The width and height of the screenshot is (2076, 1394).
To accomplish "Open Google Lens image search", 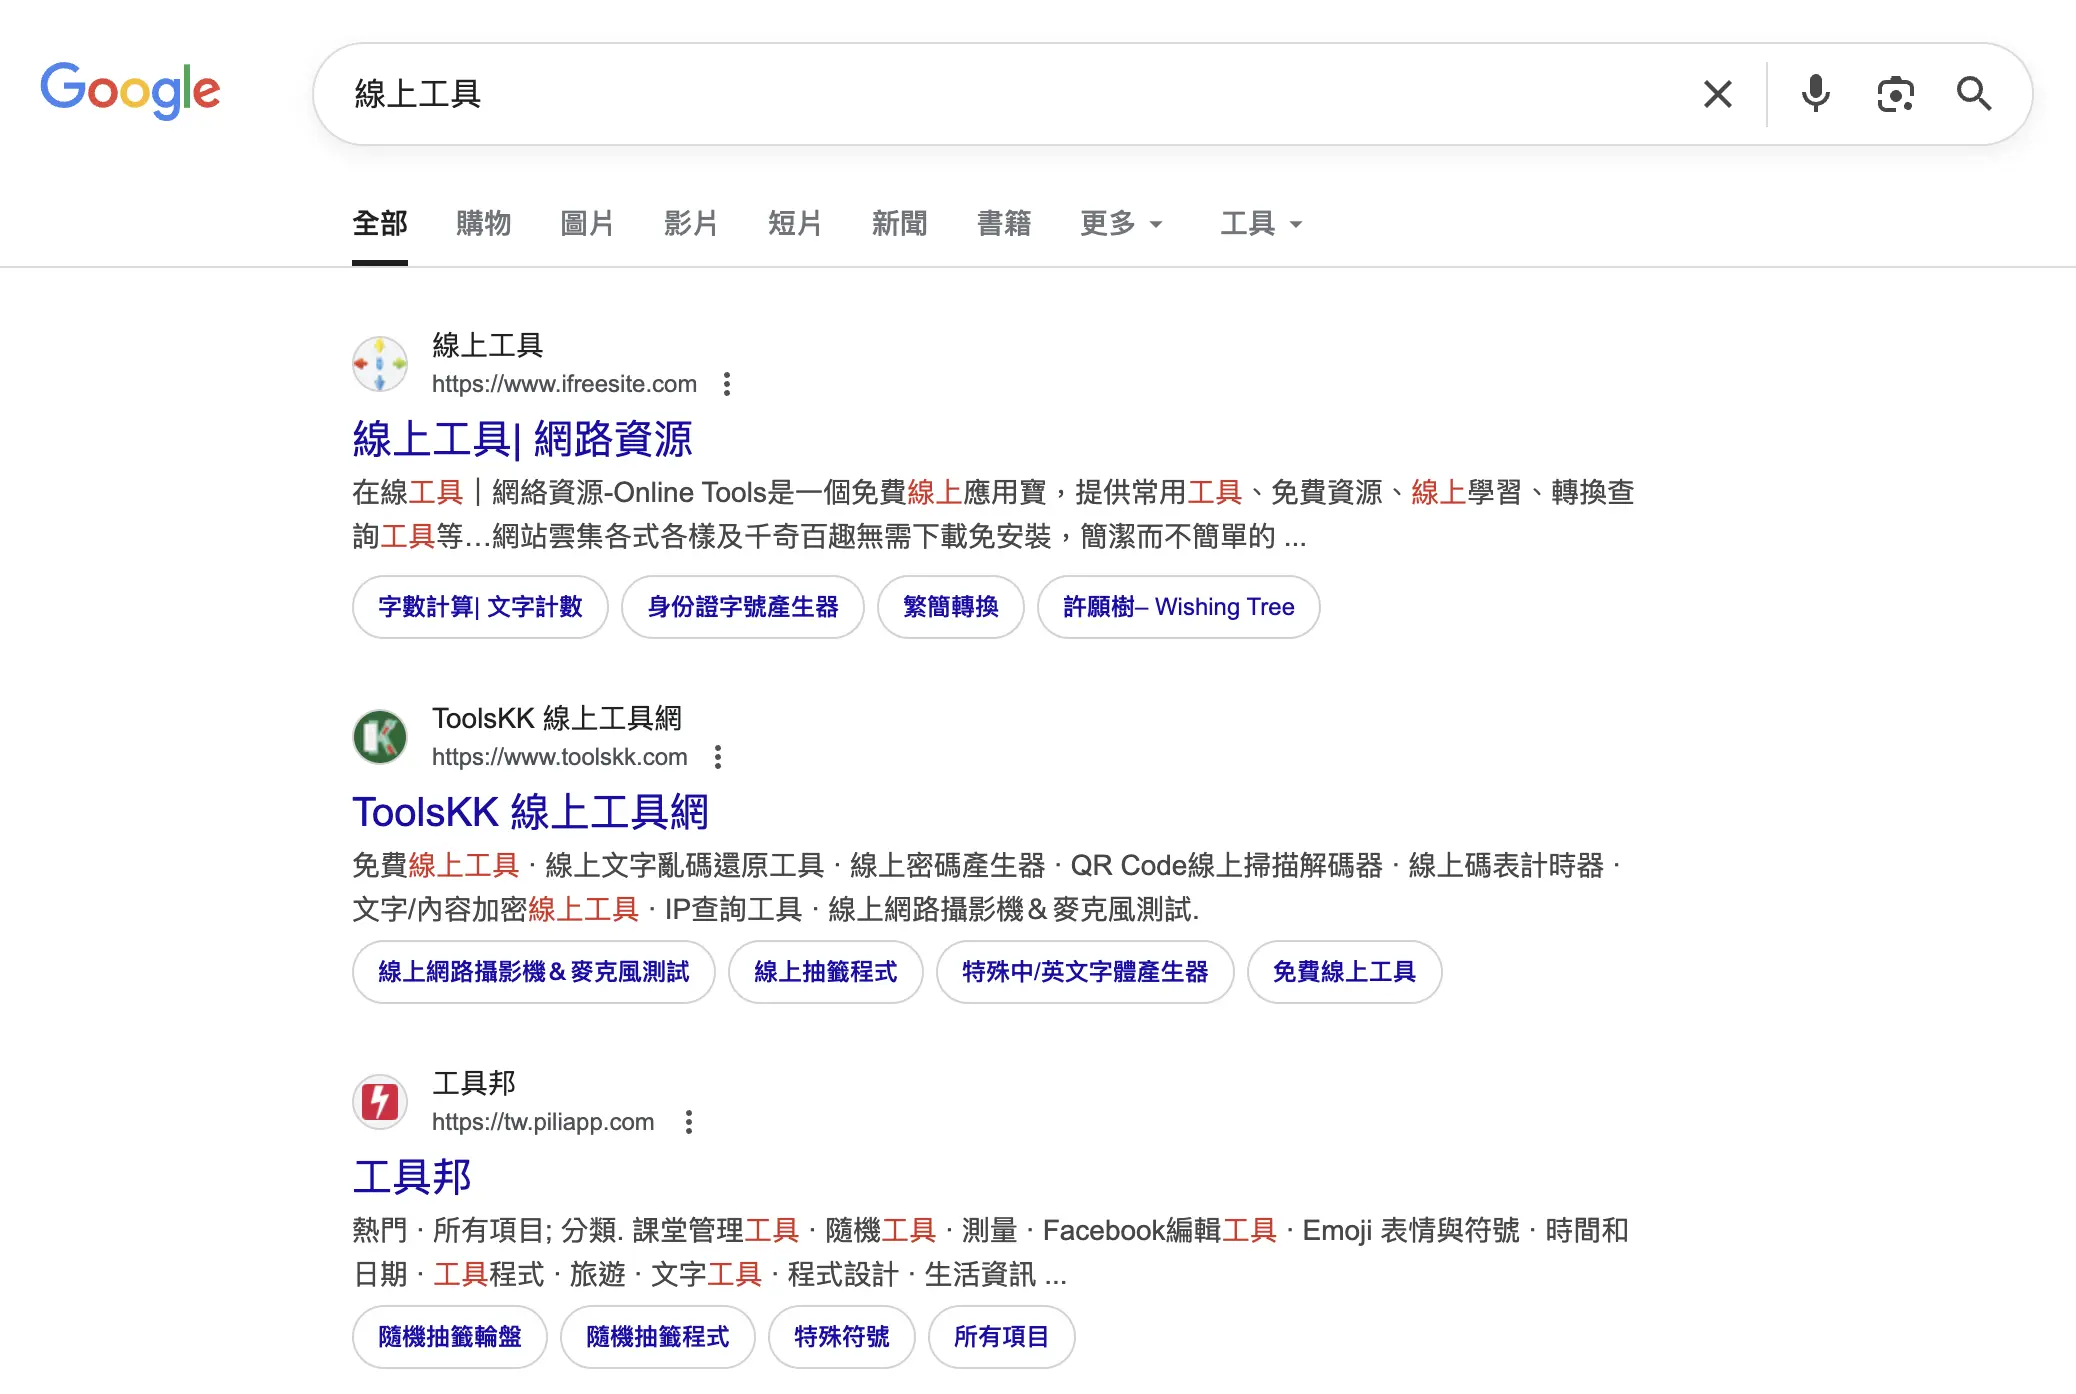I will 1895,93.
